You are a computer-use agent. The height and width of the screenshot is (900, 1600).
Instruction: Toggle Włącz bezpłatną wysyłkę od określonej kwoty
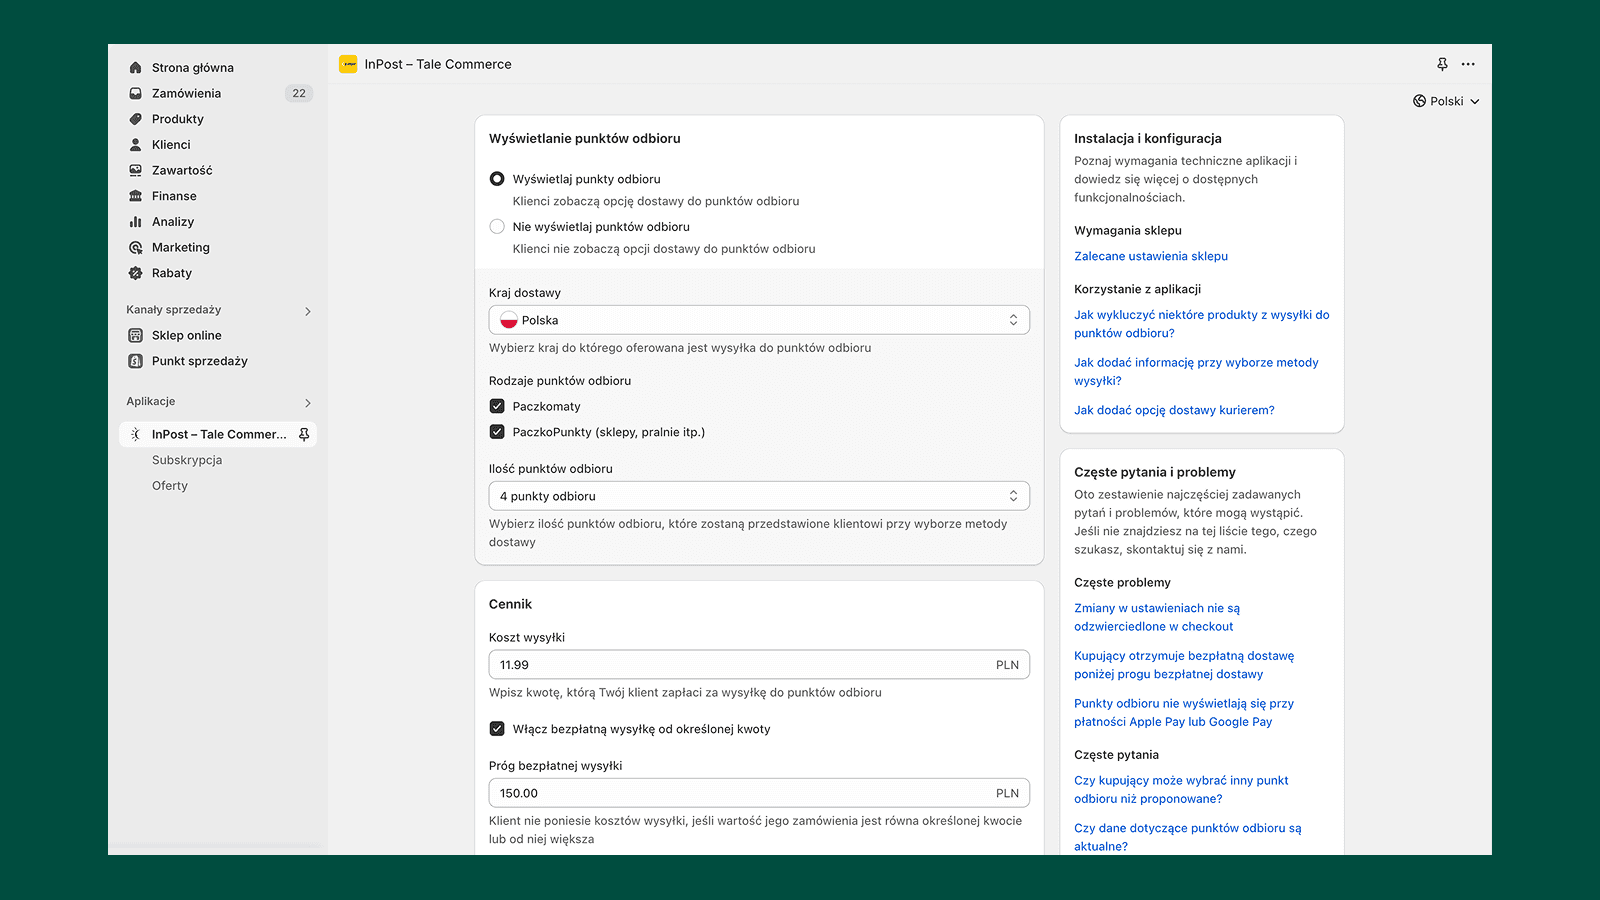pyautogui.click(x=497, y=729)
